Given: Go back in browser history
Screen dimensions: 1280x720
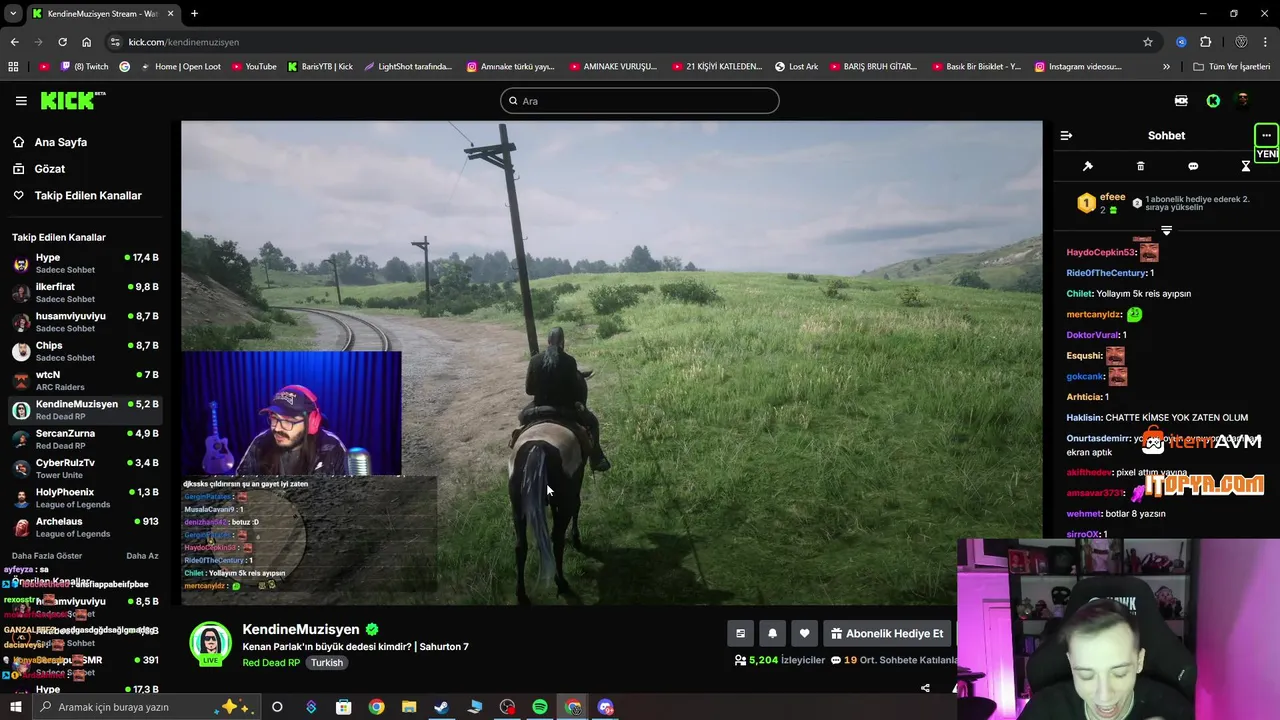Looking at the screenshot, I should coord(14,42).
